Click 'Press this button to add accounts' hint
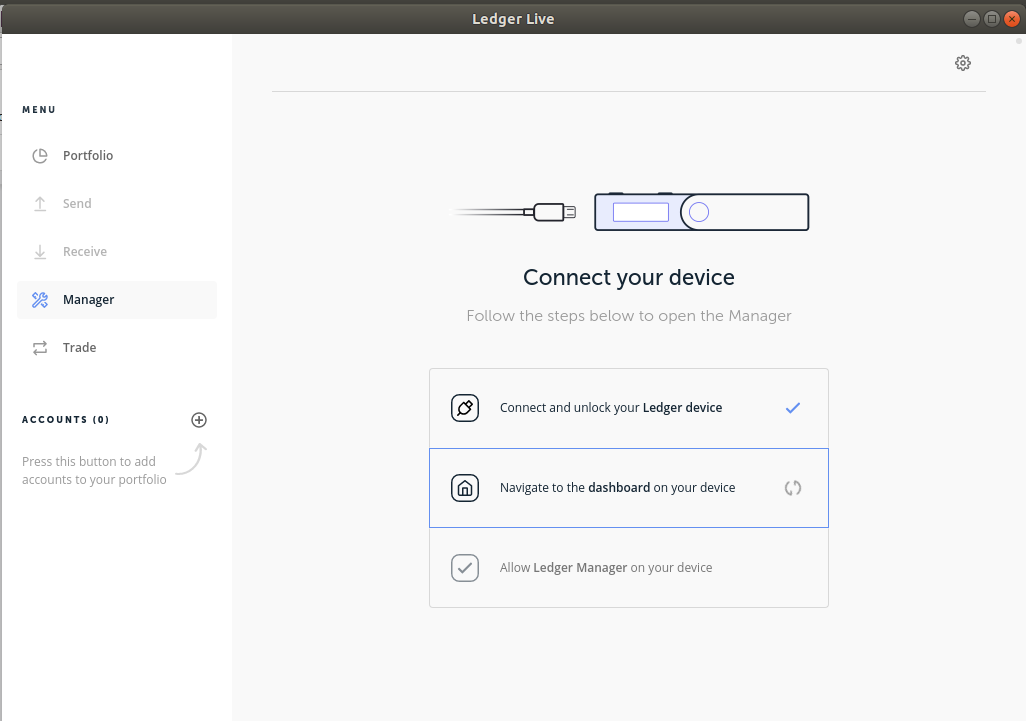This screenshot has height=721, width=1026. pyautogui.click(x=94, y=470)
